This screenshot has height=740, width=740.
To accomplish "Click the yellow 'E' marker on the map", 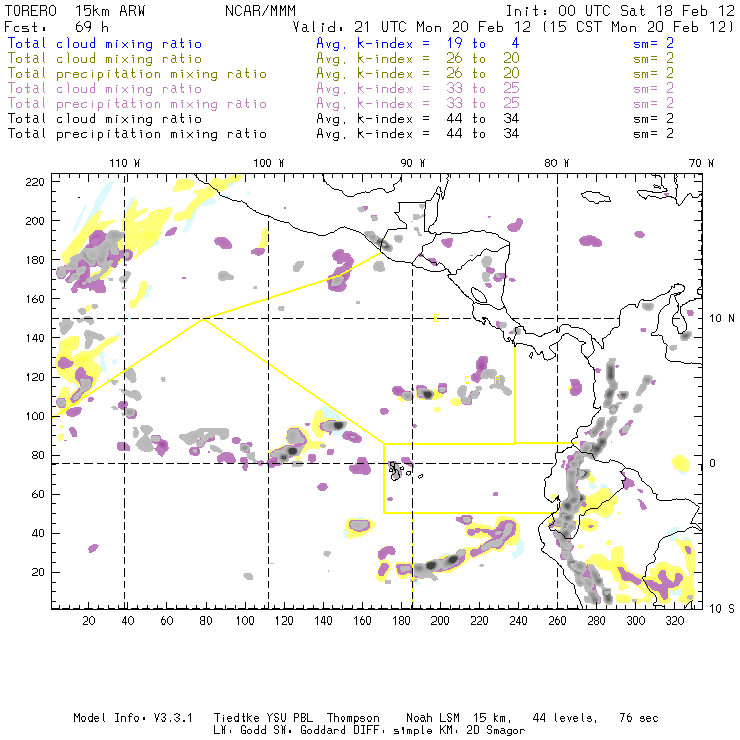I will pos(436,318).
